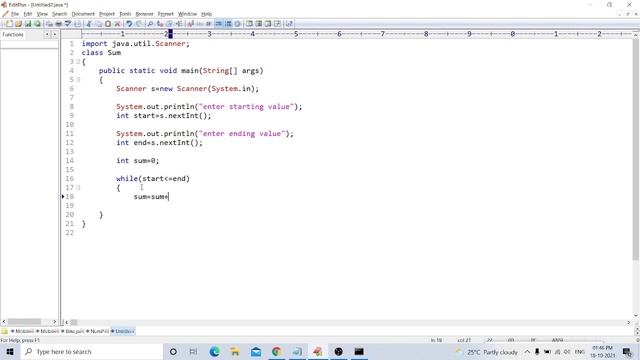Click the Copy toolbar icon

pyautogui.click(x=98, y=24)
